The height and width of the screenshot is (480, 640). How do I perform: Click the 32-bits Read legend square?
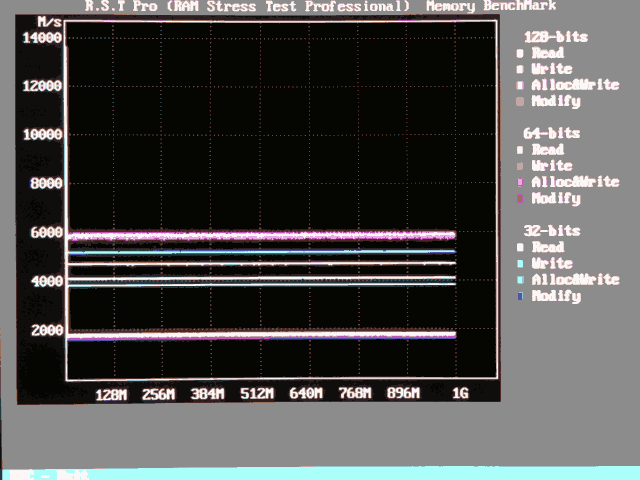520,247
